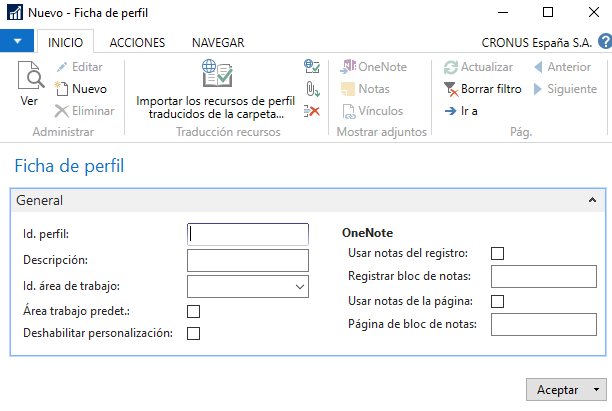Click the Ver magnifier page icon
The width and height of the screenshot is (612, 411).
tap(30, 75)
